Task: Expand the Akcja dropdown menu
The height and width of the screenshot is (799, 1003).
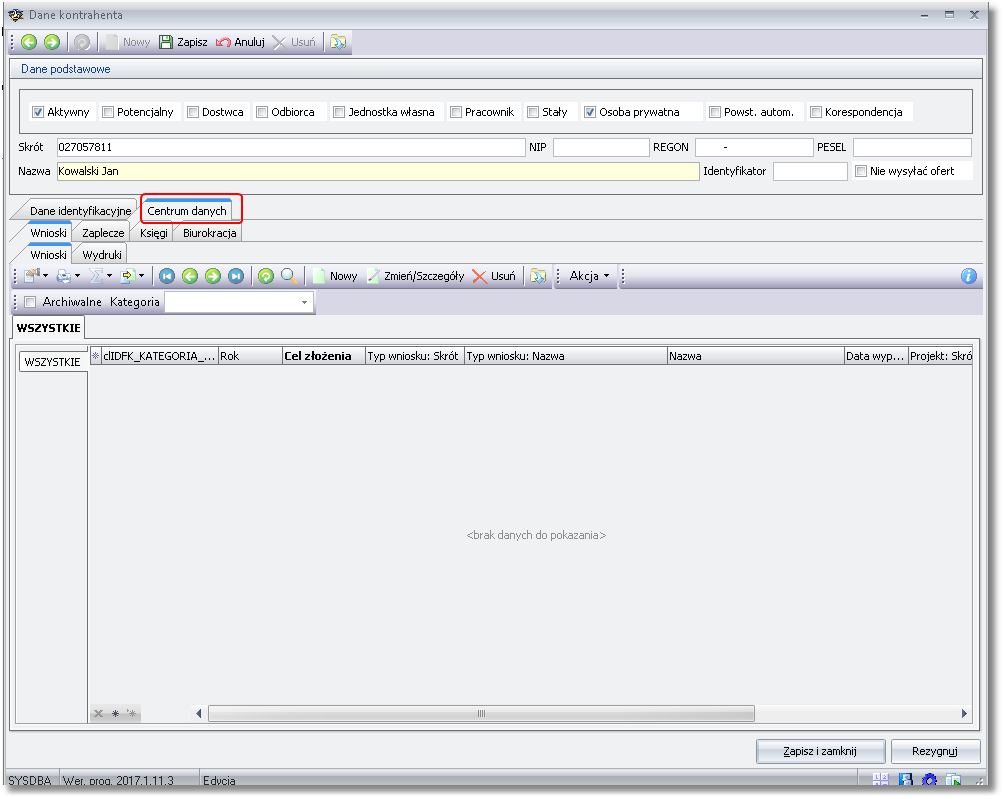Action: [588, 276]
